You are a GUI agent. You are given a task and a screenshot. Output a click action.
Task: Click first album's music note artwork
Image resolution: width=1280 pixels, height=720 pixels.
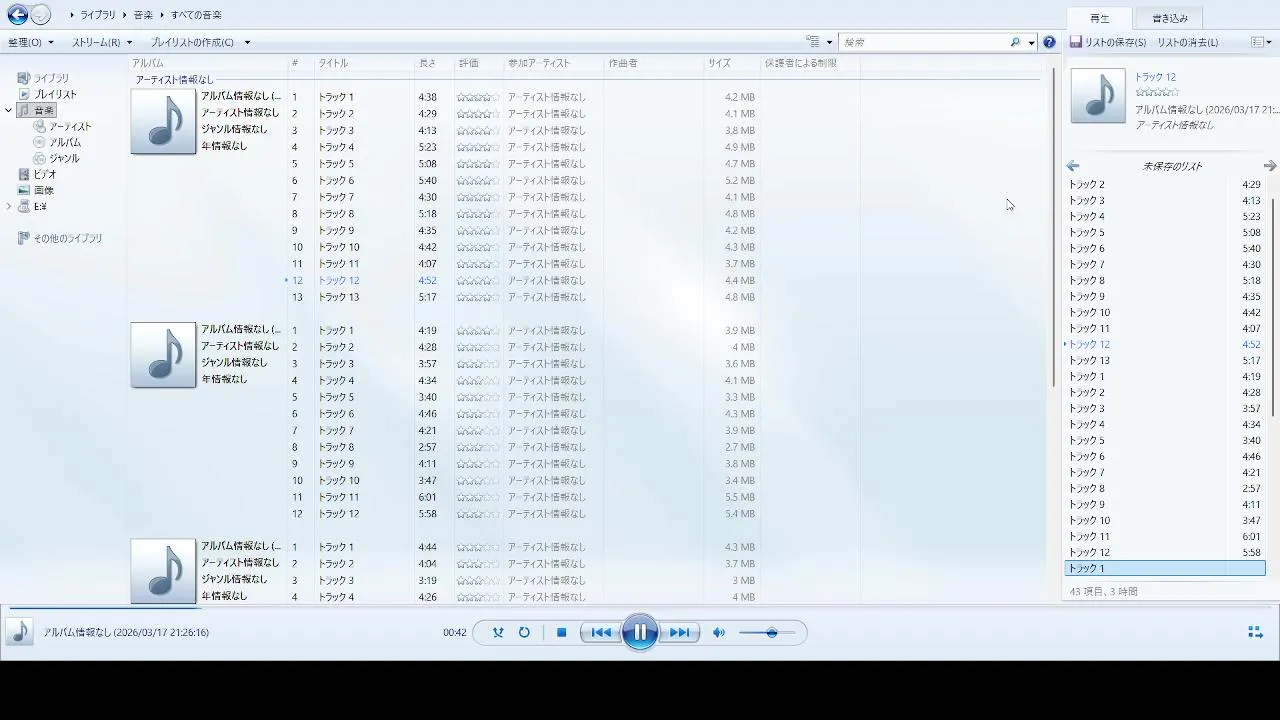pos(163,122)
